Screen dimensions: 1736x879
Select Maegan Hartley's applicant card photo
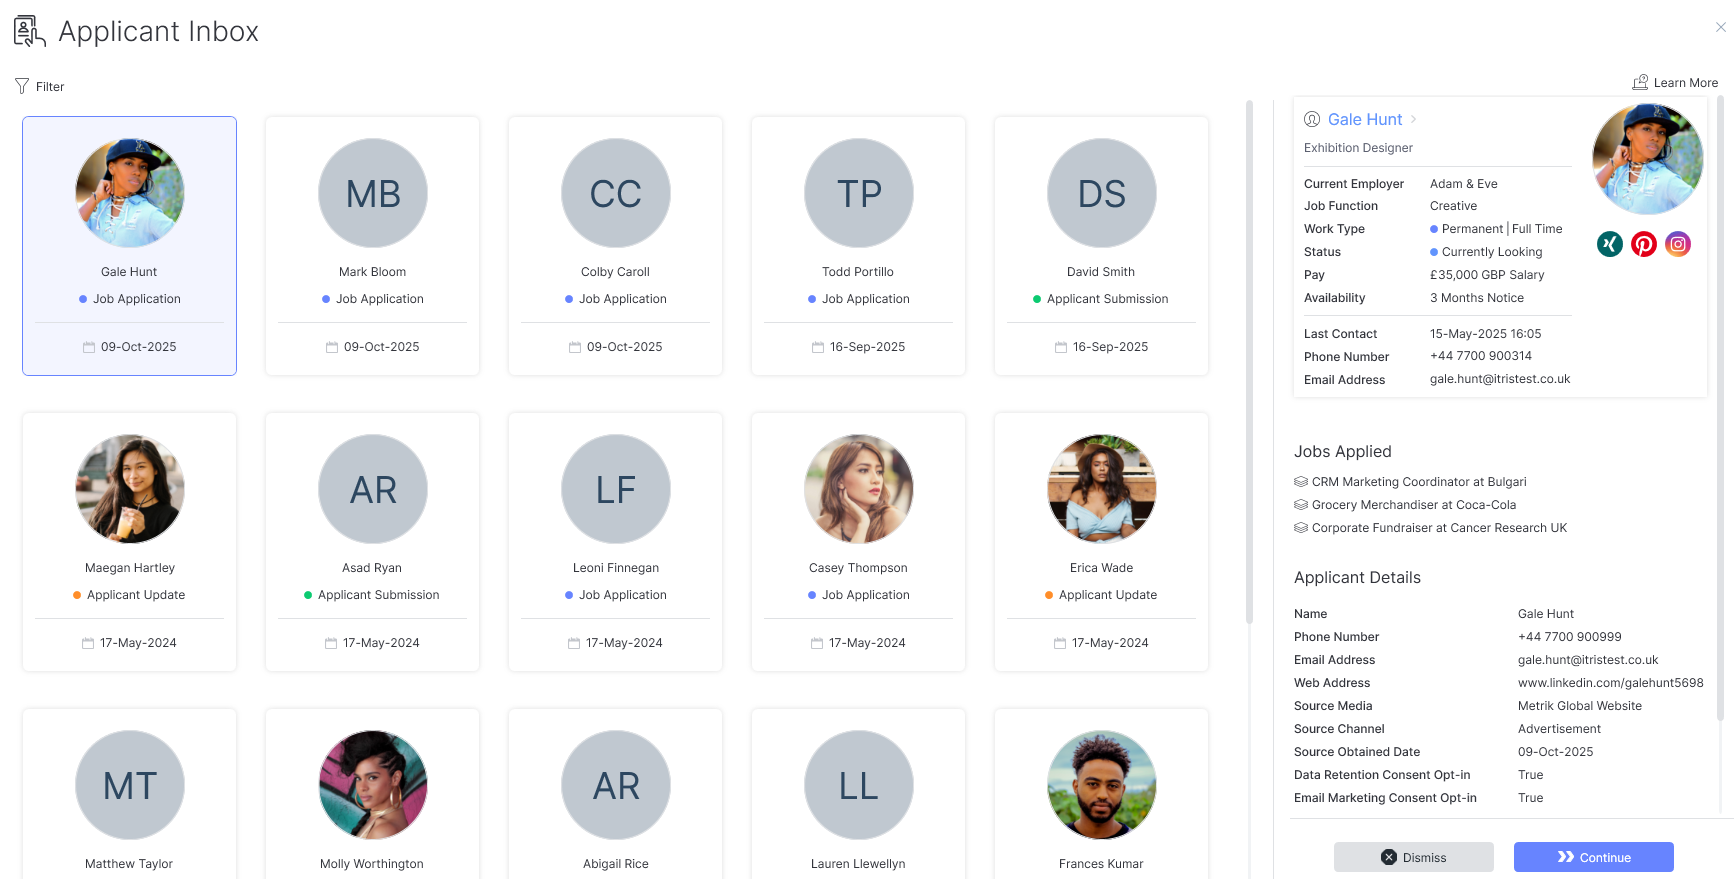130,489
